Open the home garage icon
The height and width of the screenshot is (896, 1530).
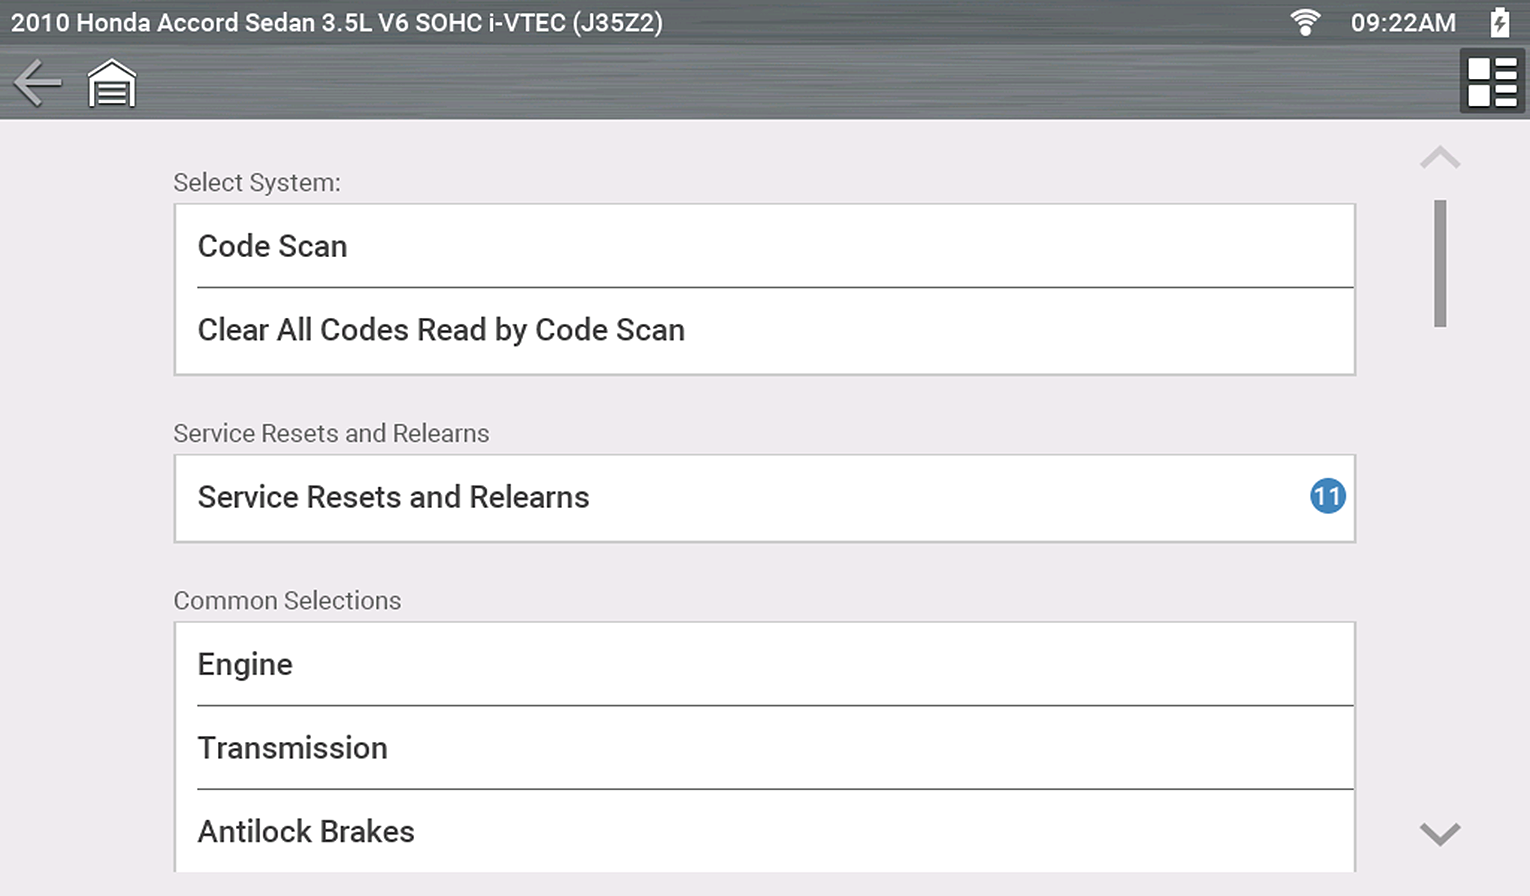tap(112, 83)
